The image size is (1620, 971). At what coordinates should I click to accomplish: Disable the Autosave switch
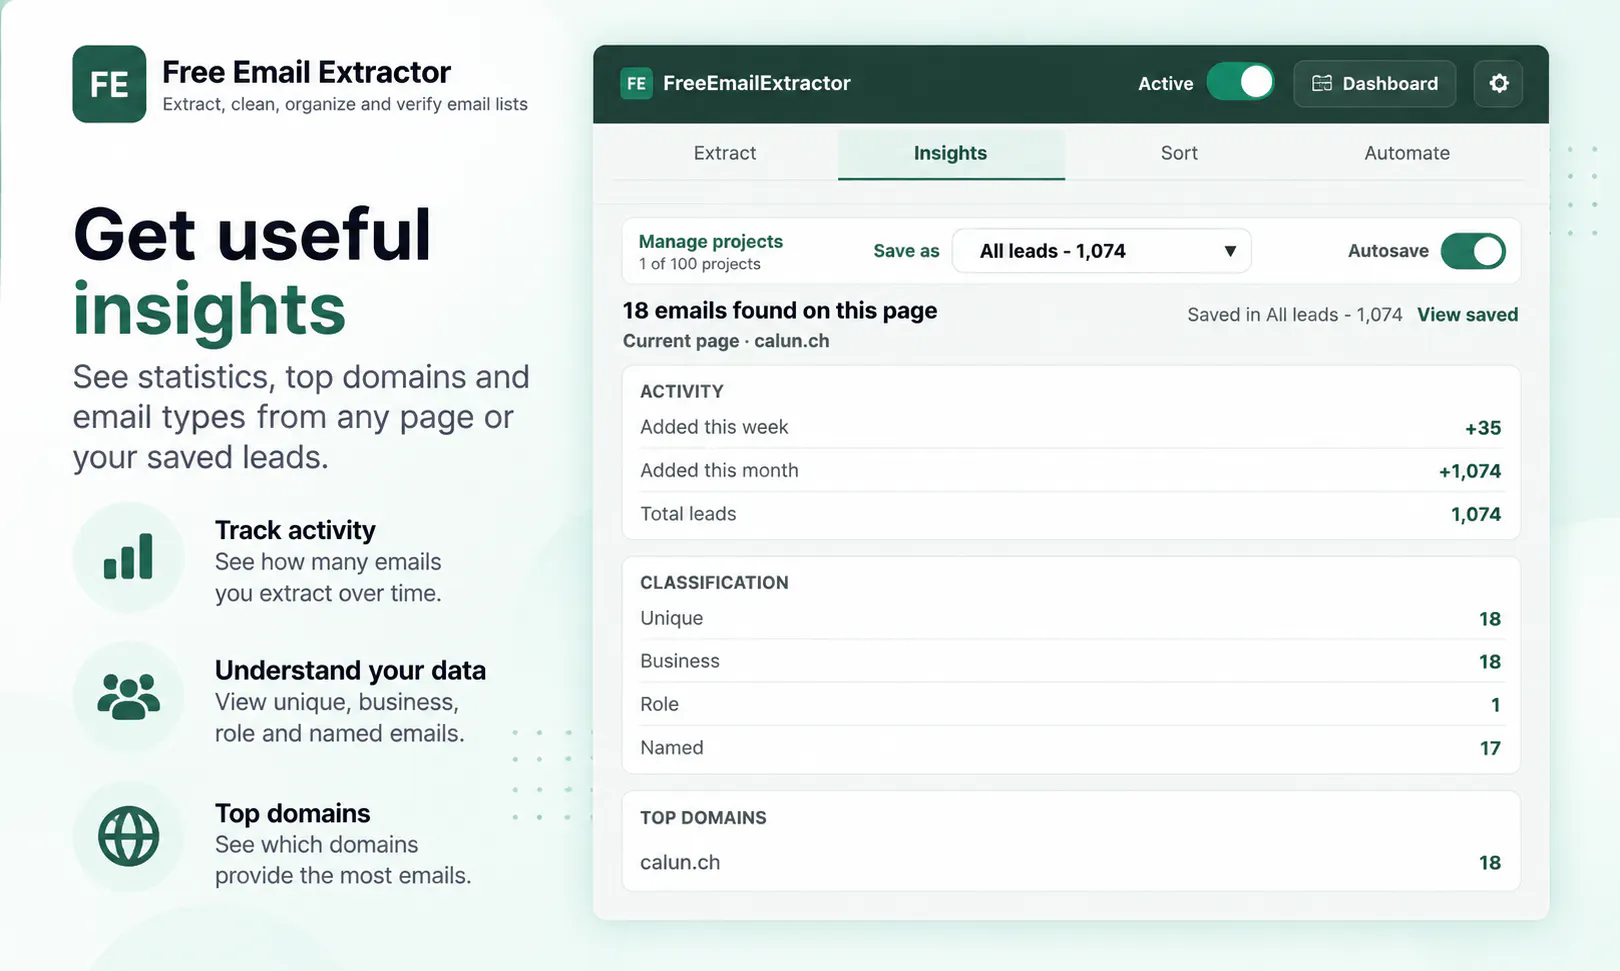pyautogui.click(x=1473, y=251)
